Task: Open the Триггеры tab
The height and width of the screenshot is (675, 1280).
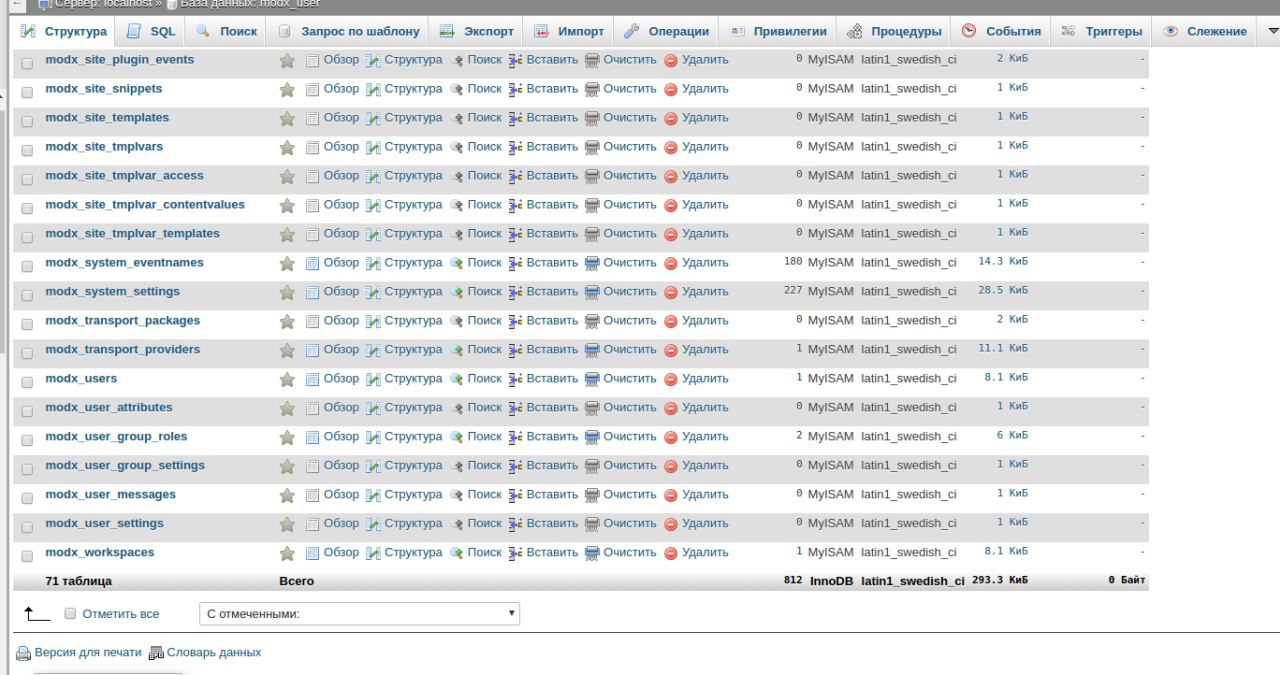Action: click(x=1102, y=31)
